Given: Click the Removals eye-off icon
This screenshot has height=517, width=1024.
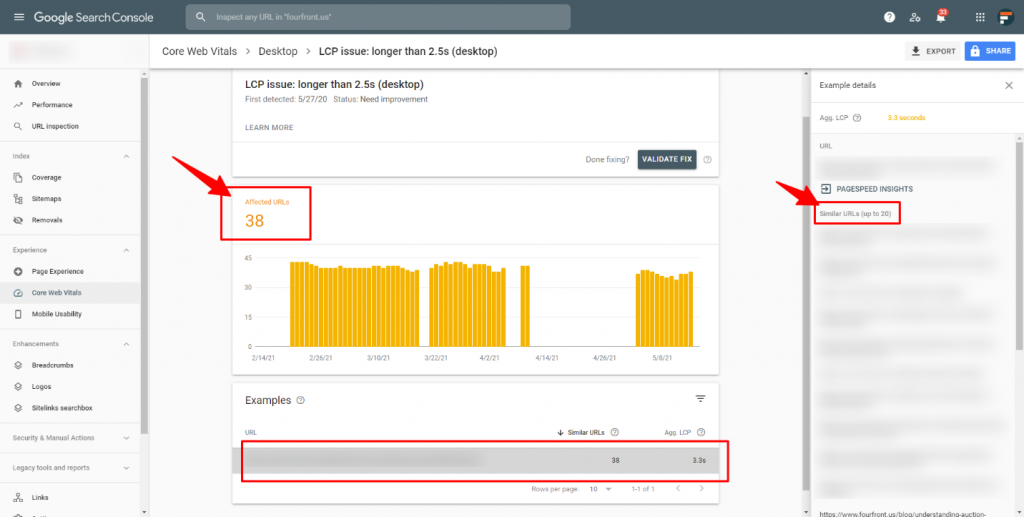Looking at the screenshot, I should coord(18,220).
